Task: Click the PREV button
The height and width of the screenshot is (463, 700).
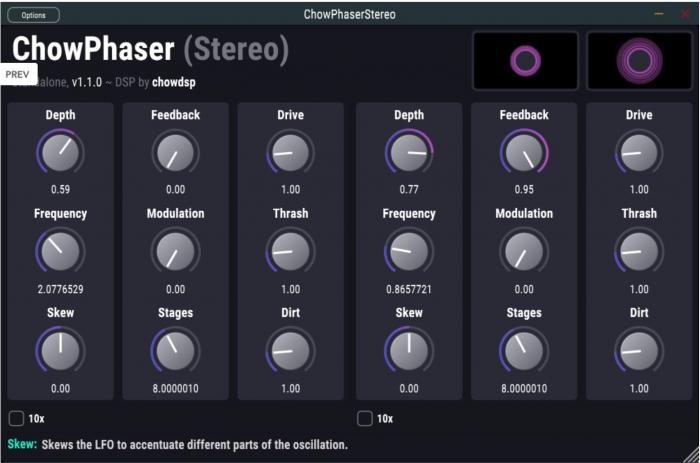Action: click(18, 74)
